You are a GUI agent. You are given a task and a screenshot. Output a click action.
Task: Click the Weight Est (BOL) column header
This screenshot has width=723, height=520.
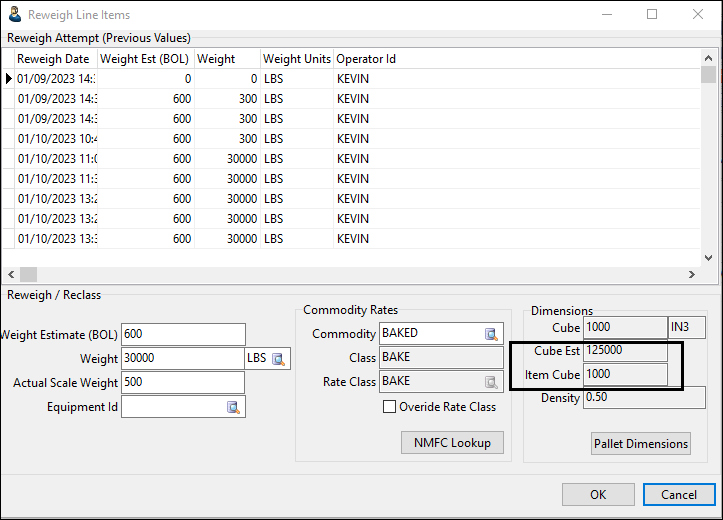[x=145, y=59]
